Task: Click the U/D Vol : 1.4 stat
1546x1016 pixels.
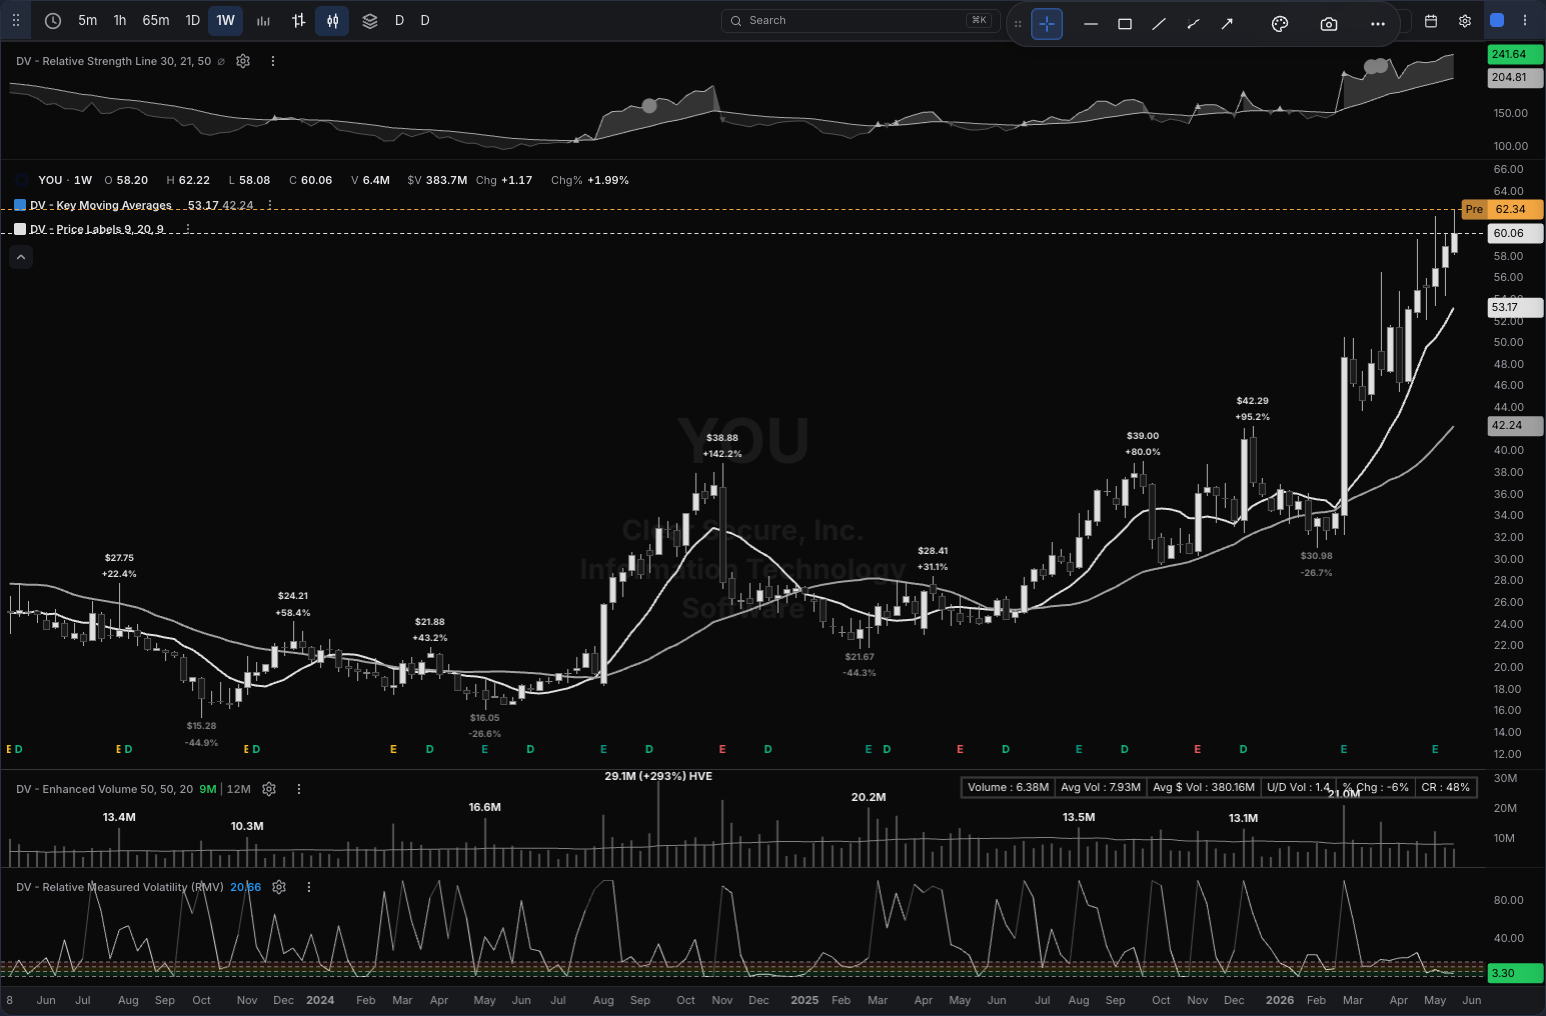Action: (x=1298, y=787)
